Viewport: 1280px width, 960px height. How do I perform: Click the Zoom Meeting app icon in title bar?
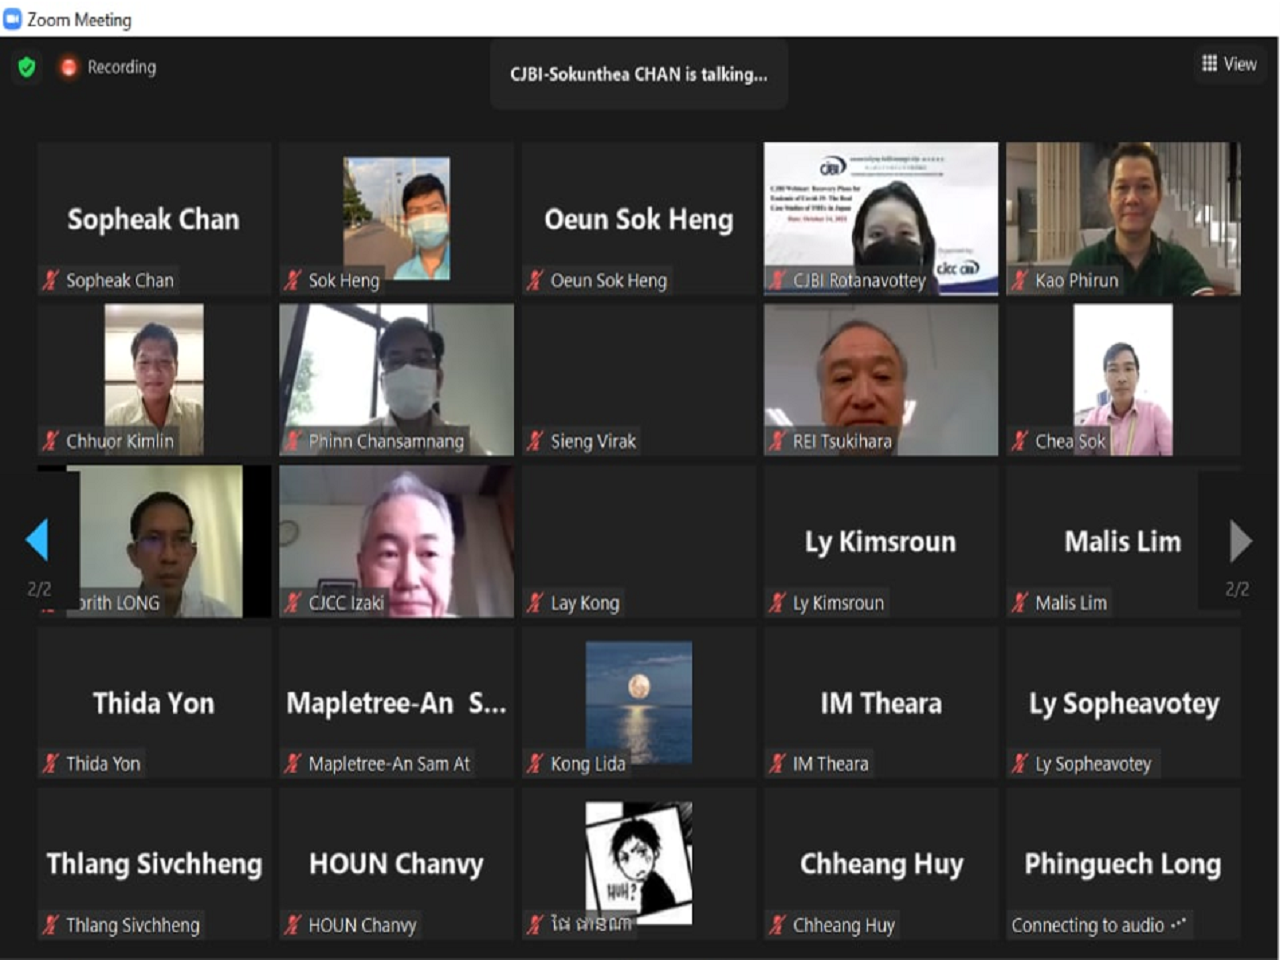pos(12,19)
